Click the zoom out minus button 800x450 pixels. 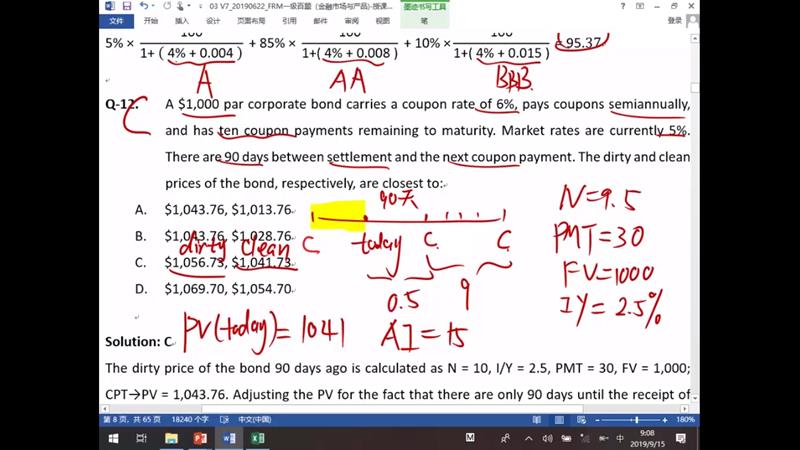[x=597, y=420]
